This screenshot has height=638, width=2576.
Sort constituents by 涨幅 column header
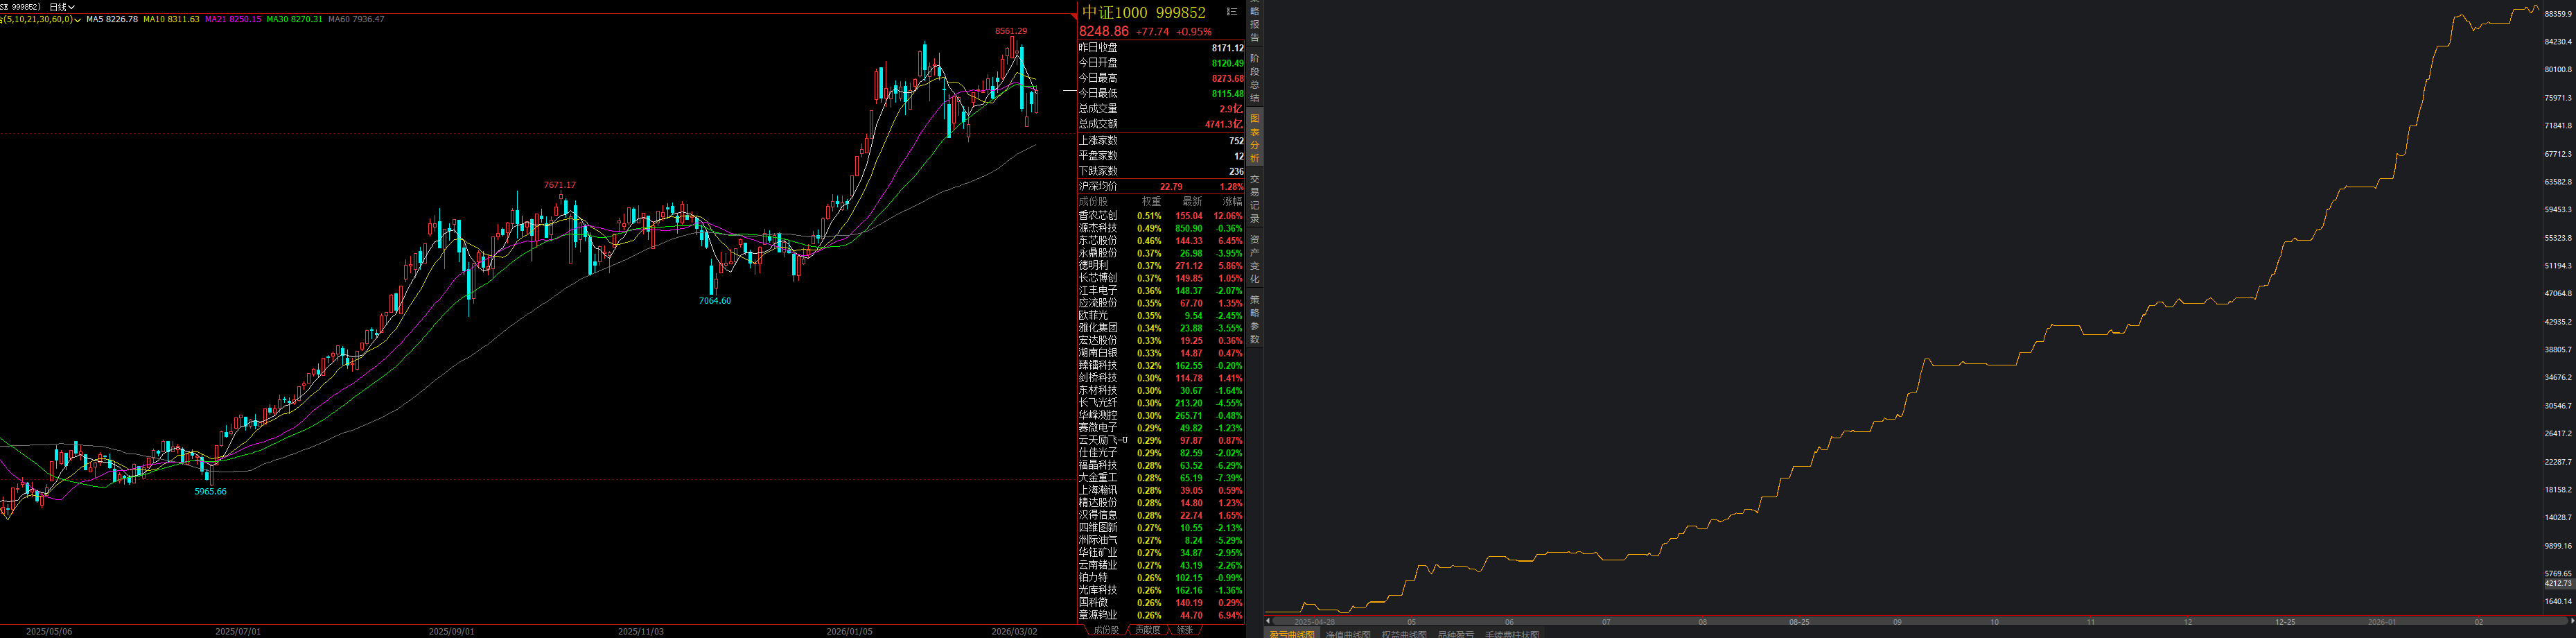click(1231, 201)
